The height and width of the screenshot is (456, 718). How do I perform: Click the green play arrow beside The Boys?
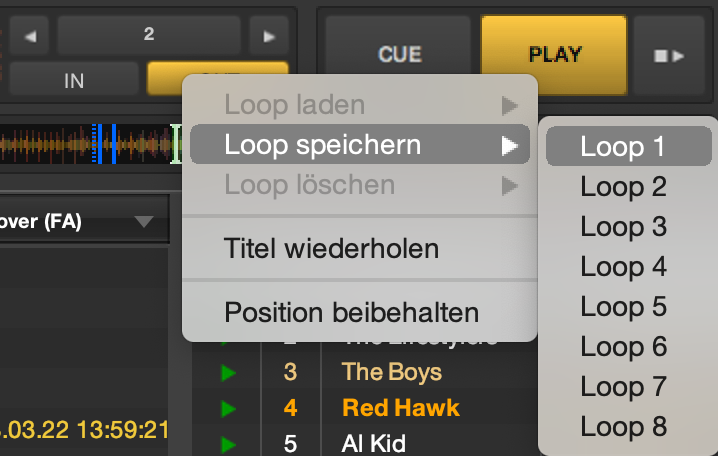click(228, 374)
